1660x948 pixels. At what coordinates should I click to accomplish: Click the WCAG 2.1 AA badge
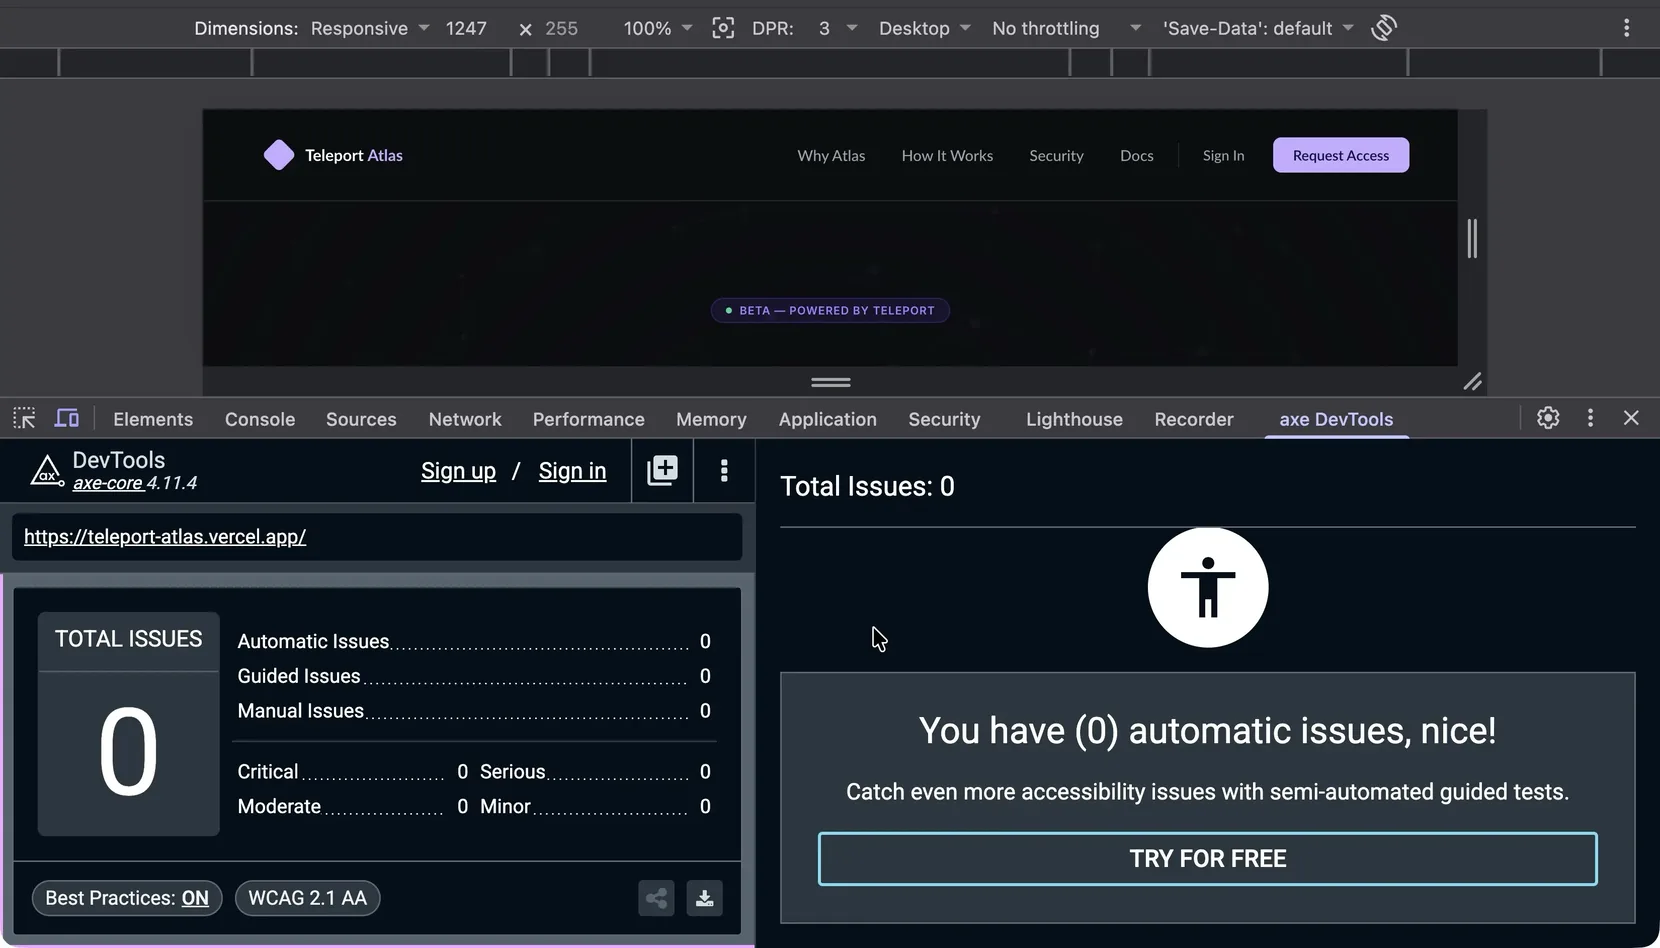click(x=308, y=898)
